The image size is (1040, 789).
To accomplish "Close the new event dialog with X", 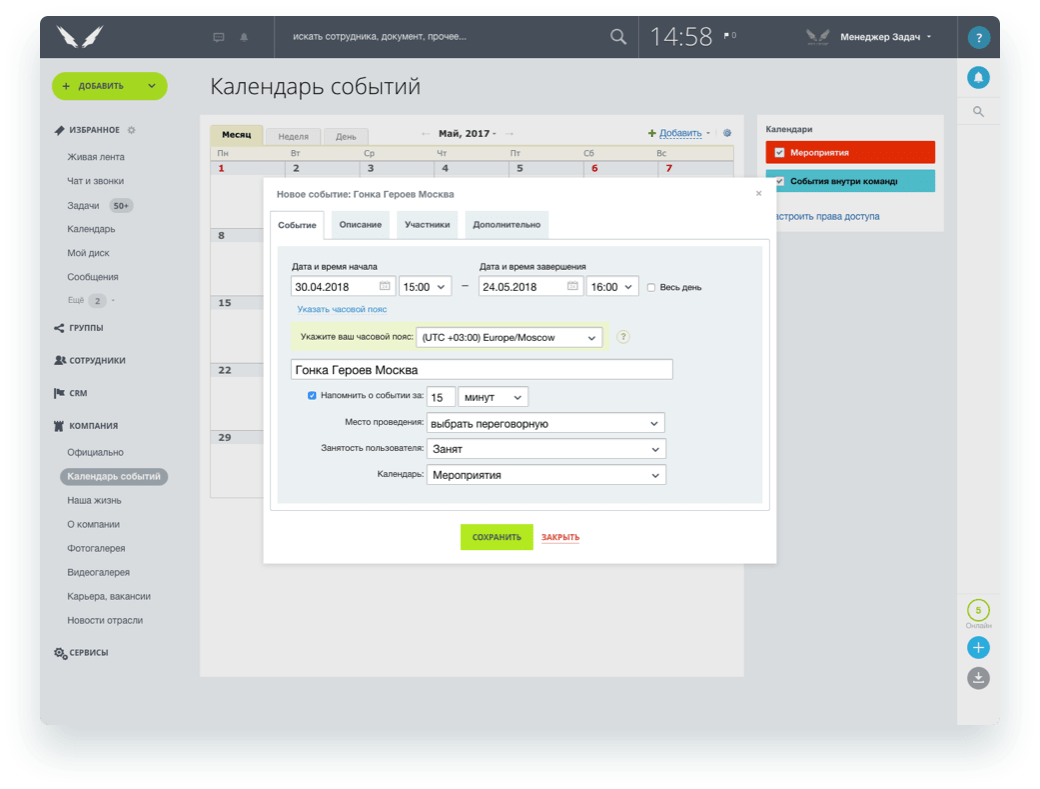I will [759, 193].
